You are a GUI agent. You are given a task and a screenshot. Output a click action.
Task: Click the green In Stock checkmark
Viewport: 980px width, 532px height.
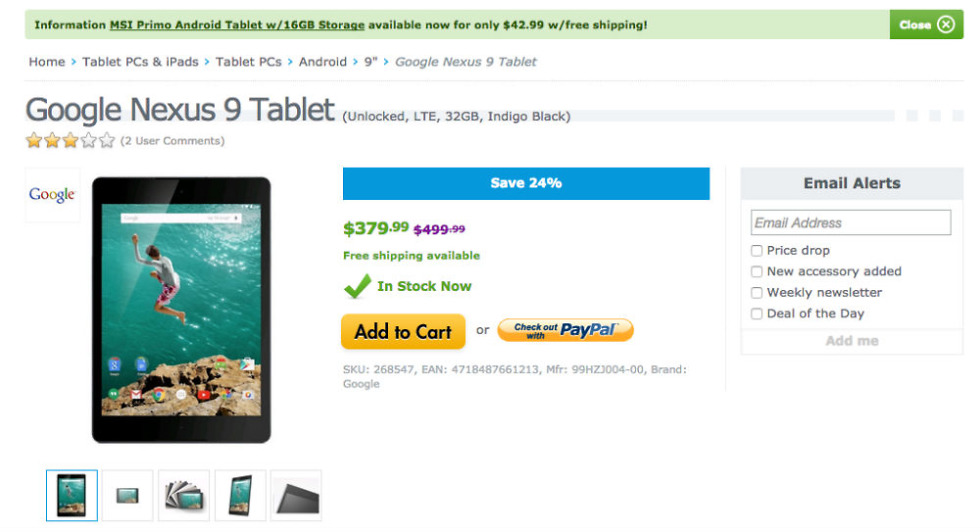(357, 287)
